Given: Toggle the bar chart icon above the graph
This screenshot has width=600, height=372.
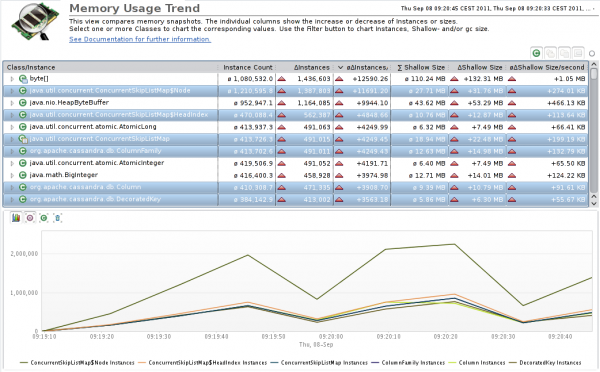Looking at the screenshot, I should point(16,218).
